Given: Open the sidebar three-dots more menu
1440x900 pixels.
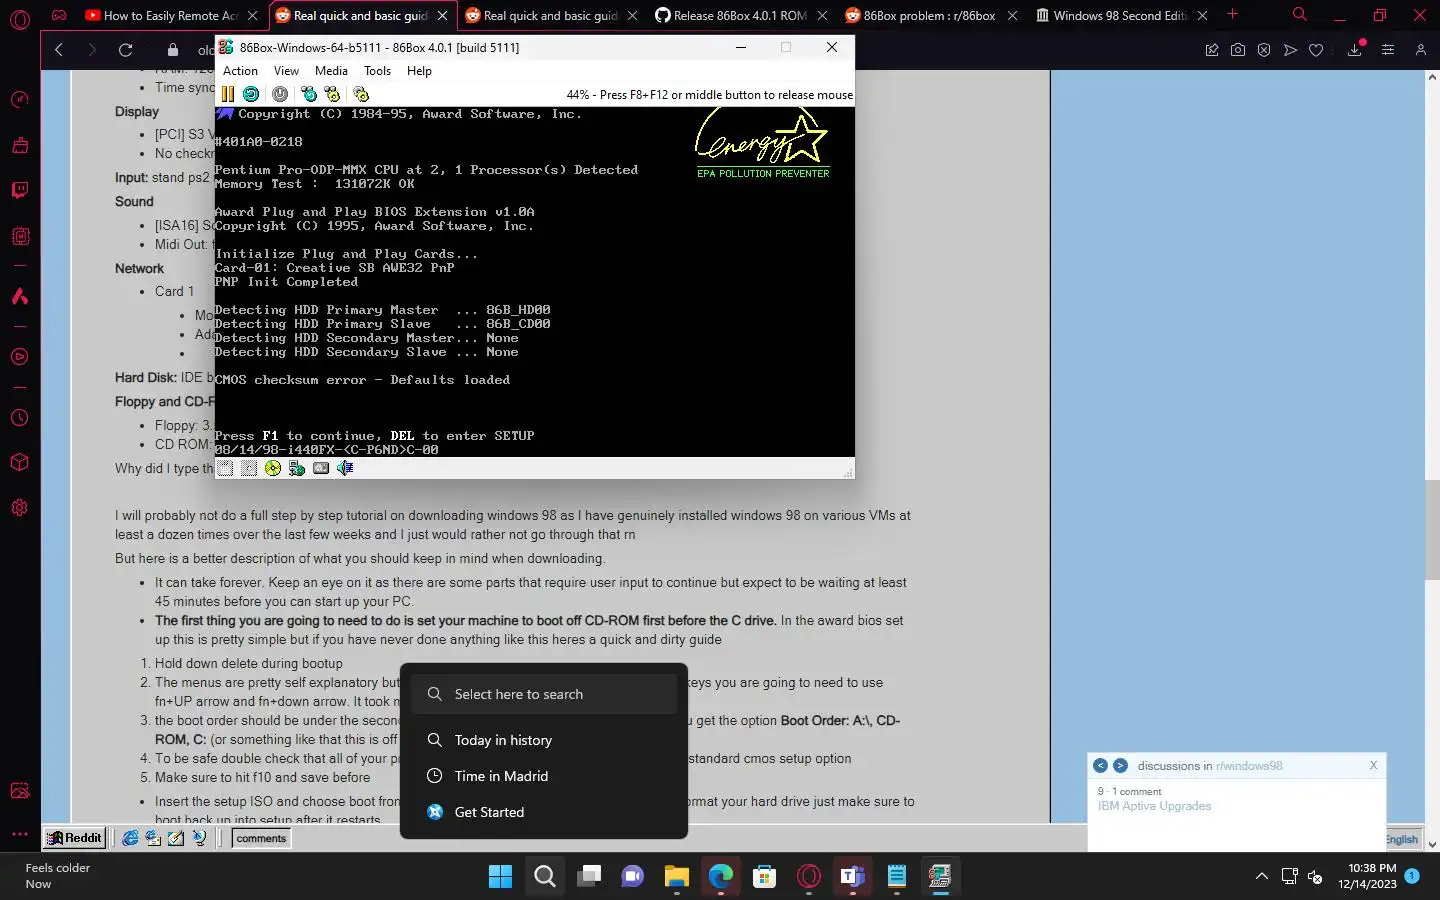Looking at the screenshot, I should pyautogui.click(x=19, y=833).
